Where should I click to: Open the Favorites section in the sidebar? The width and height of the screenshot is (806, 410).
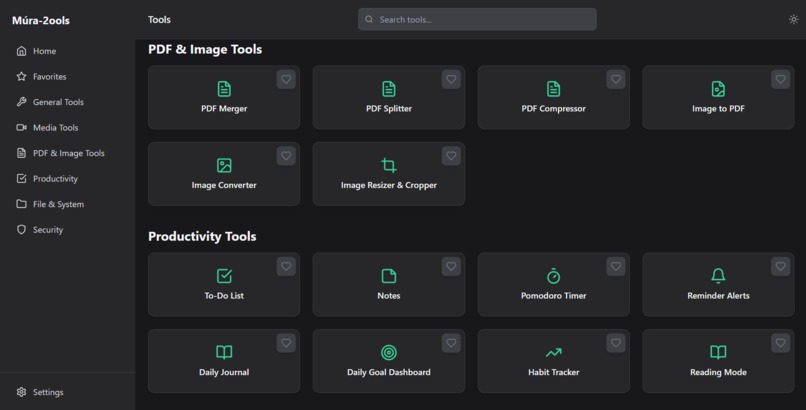tap(67, 77)
